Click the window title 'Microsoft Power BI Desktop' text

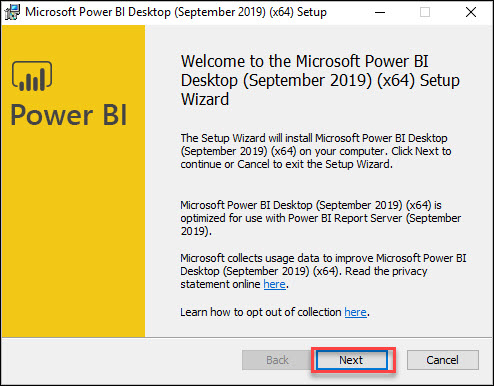(x=176, y=12)
